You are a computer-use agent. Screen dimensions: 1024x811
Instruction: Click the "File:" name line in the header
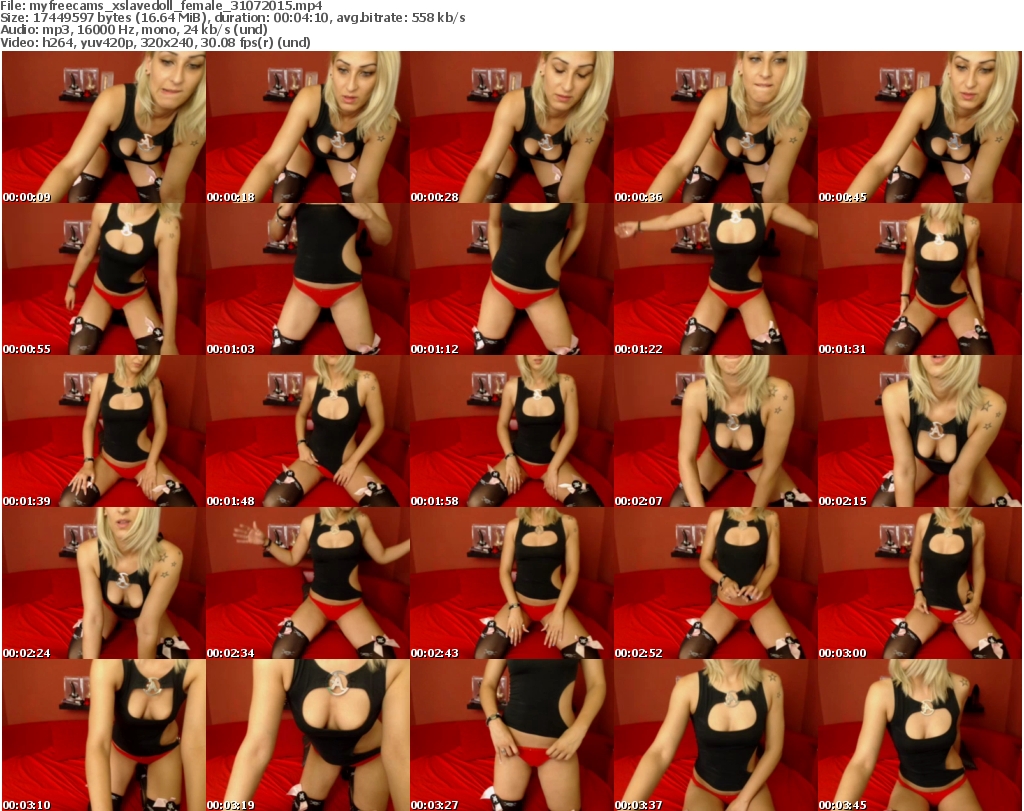(161, 6)
